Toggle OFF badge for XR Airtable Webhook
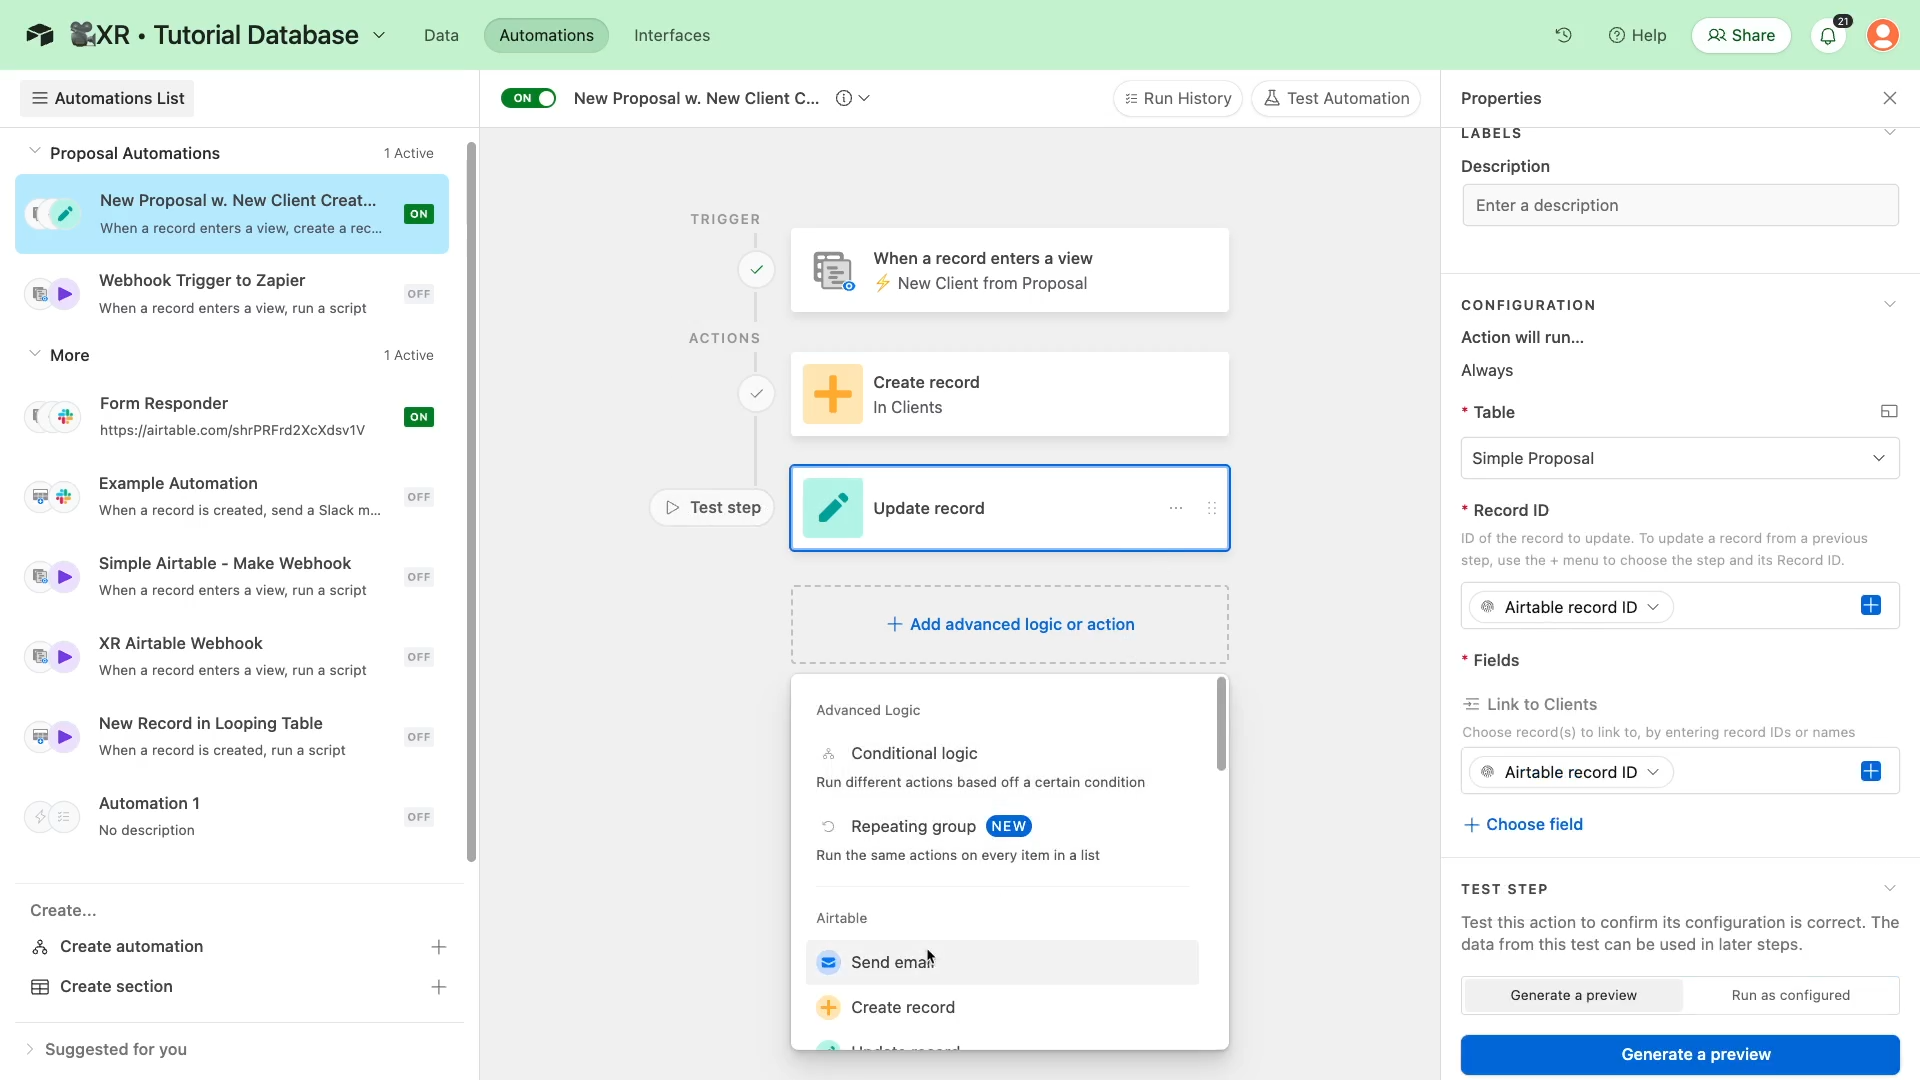 419,657
